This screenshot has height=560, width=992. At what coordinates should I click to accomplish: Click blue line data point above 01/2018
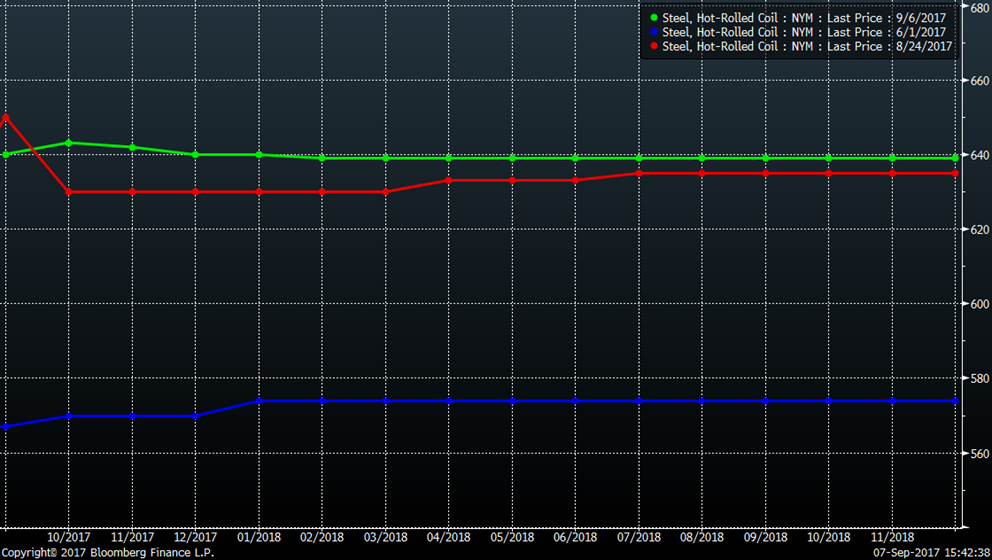click(259, 401)
